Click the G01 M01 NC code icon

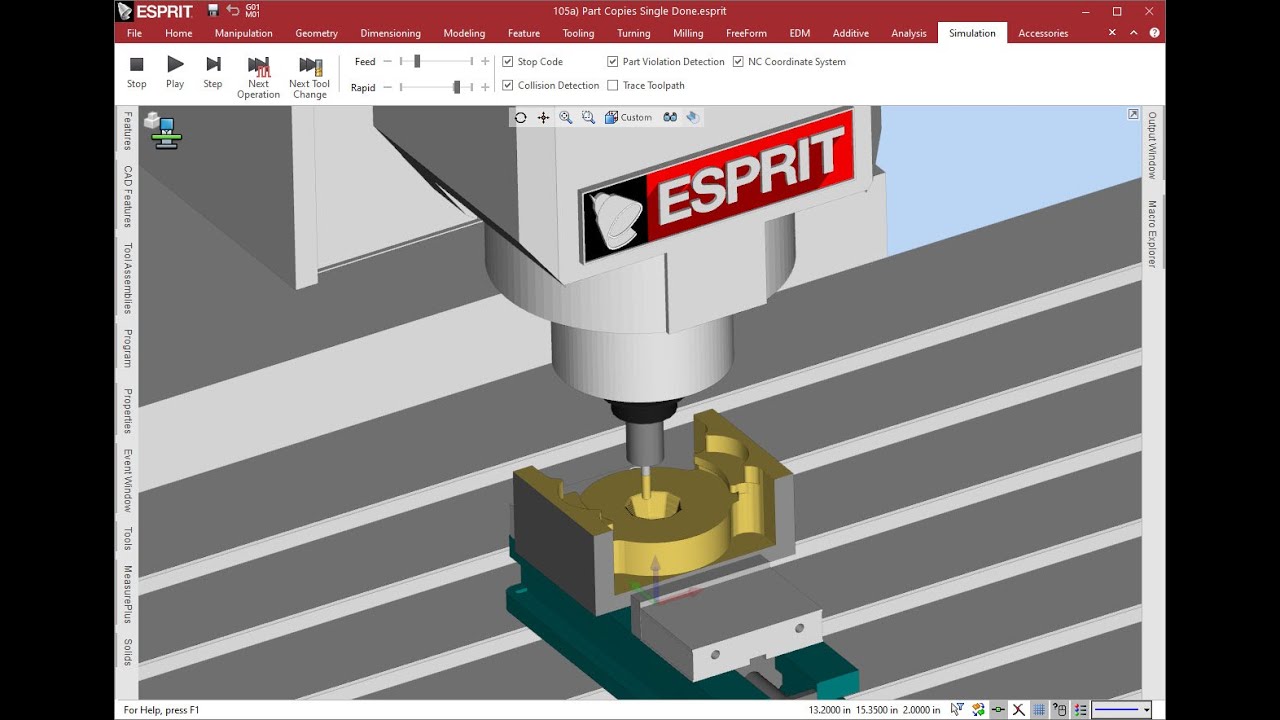(252, 11)
